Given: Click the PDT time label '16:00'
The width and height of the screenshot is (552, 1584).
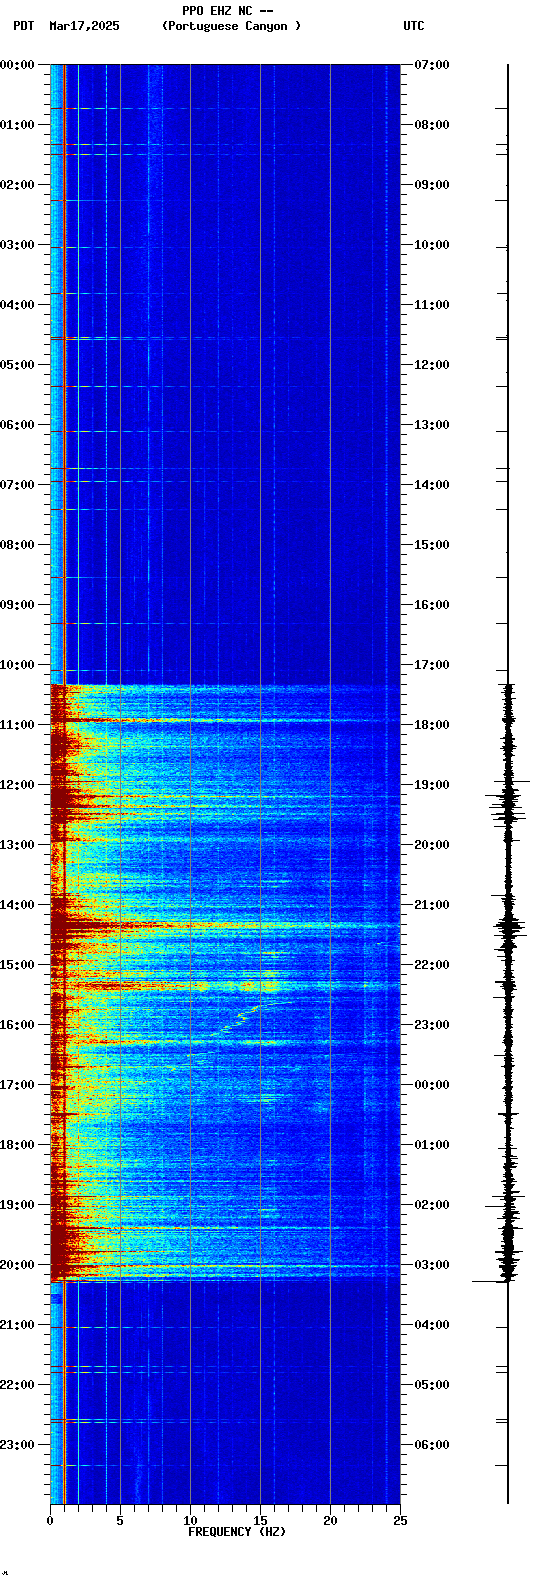Looking at the screenshot, I should pyautogui.click(x=17, y=1025).
